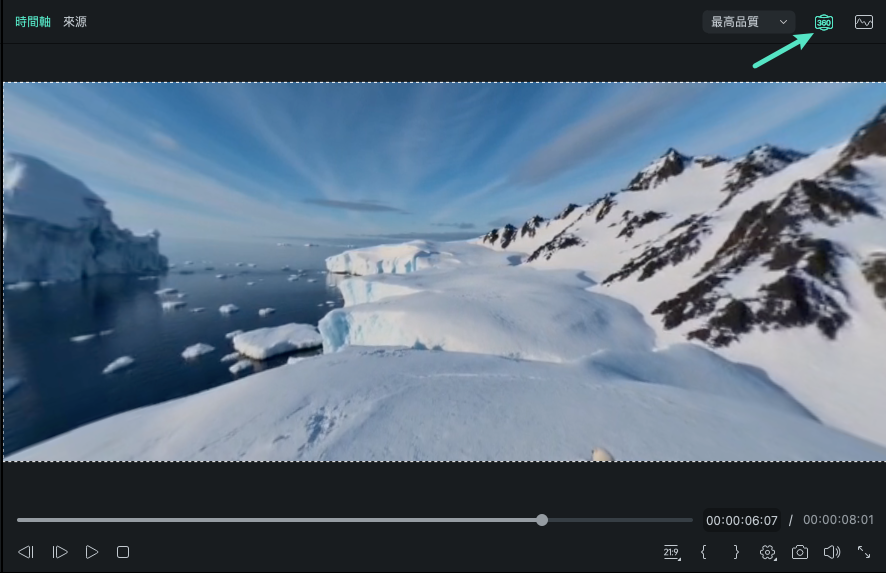Take a snapshot with camera icon
886x573 pixels.
pyautogui.click(x=800, y=552)
